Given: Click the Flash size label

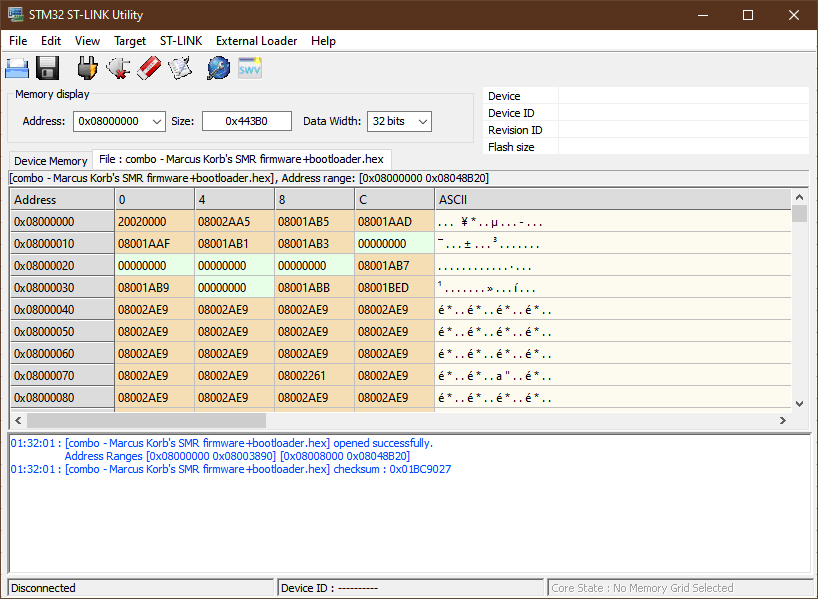Looking at the screenshot, I should tap(511, 147).
